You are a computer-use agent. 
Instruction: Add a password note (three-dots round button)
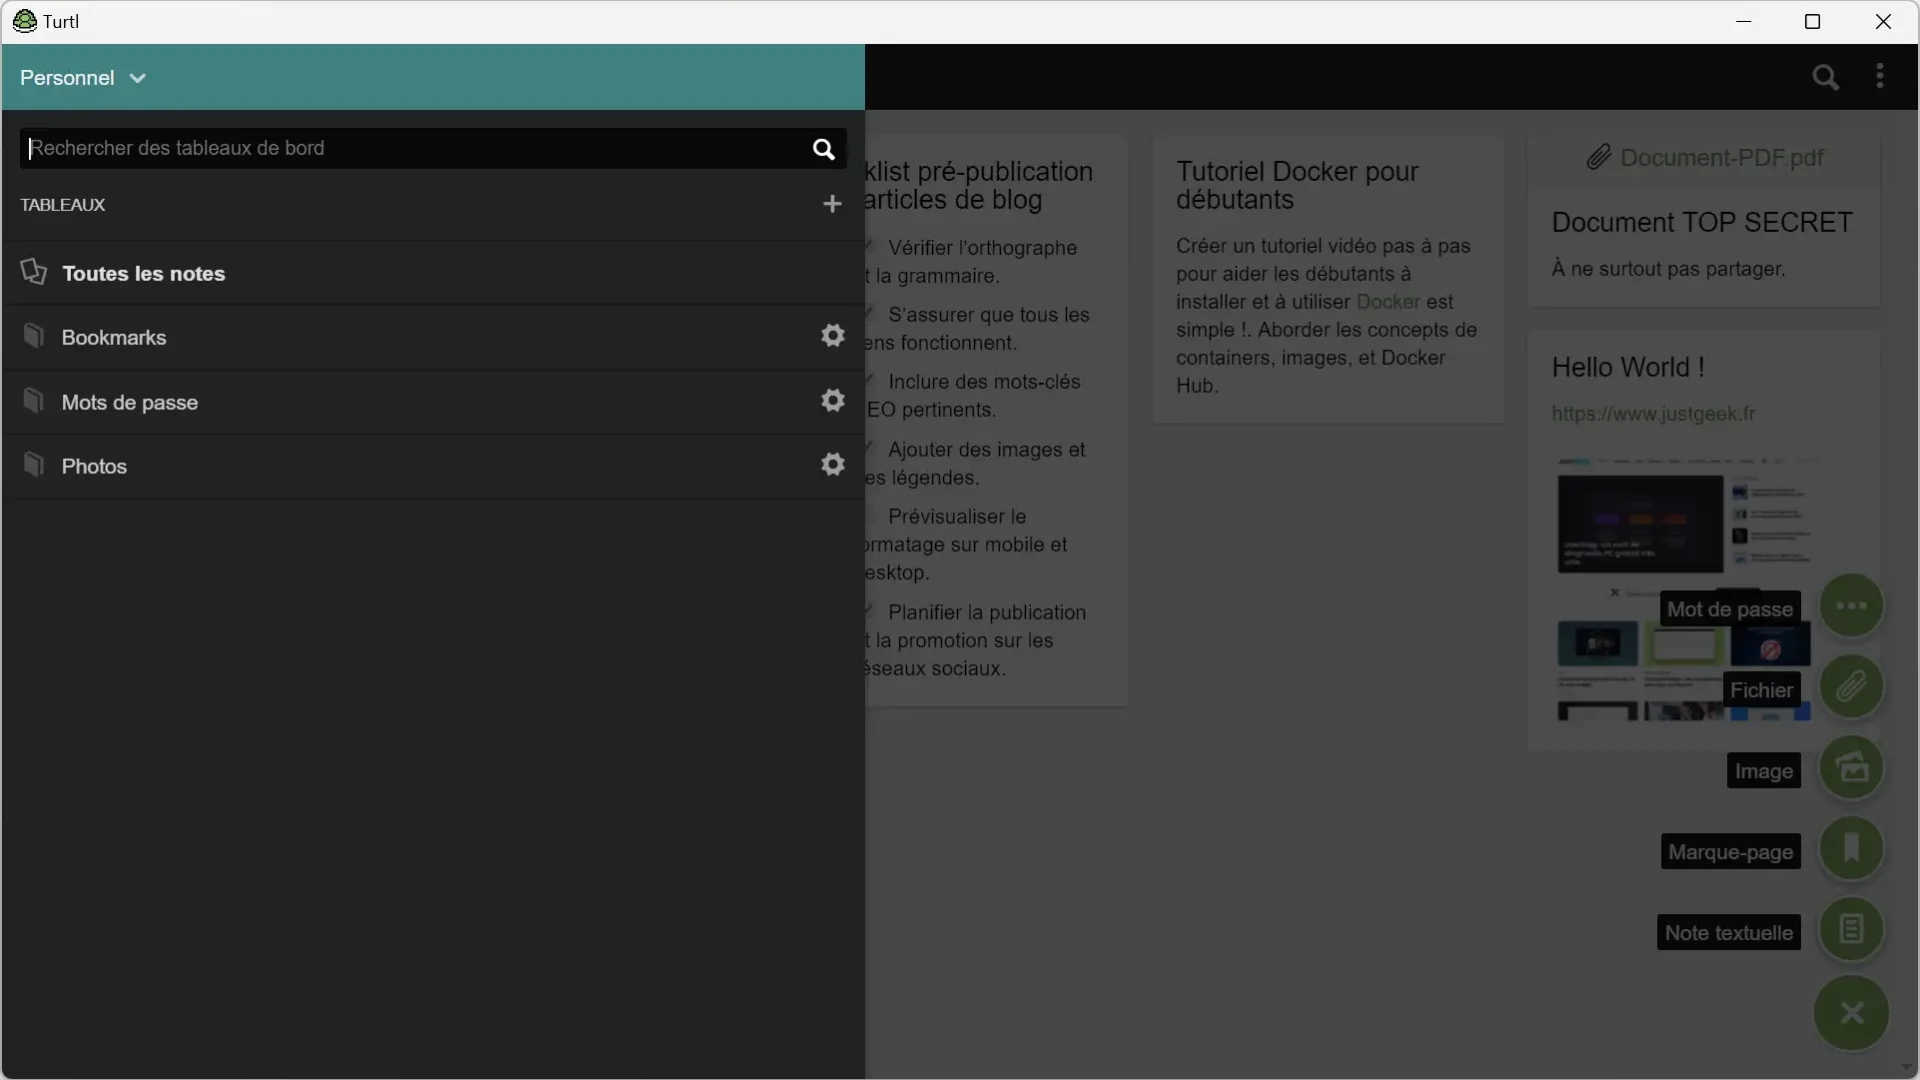click(1851, 606)
